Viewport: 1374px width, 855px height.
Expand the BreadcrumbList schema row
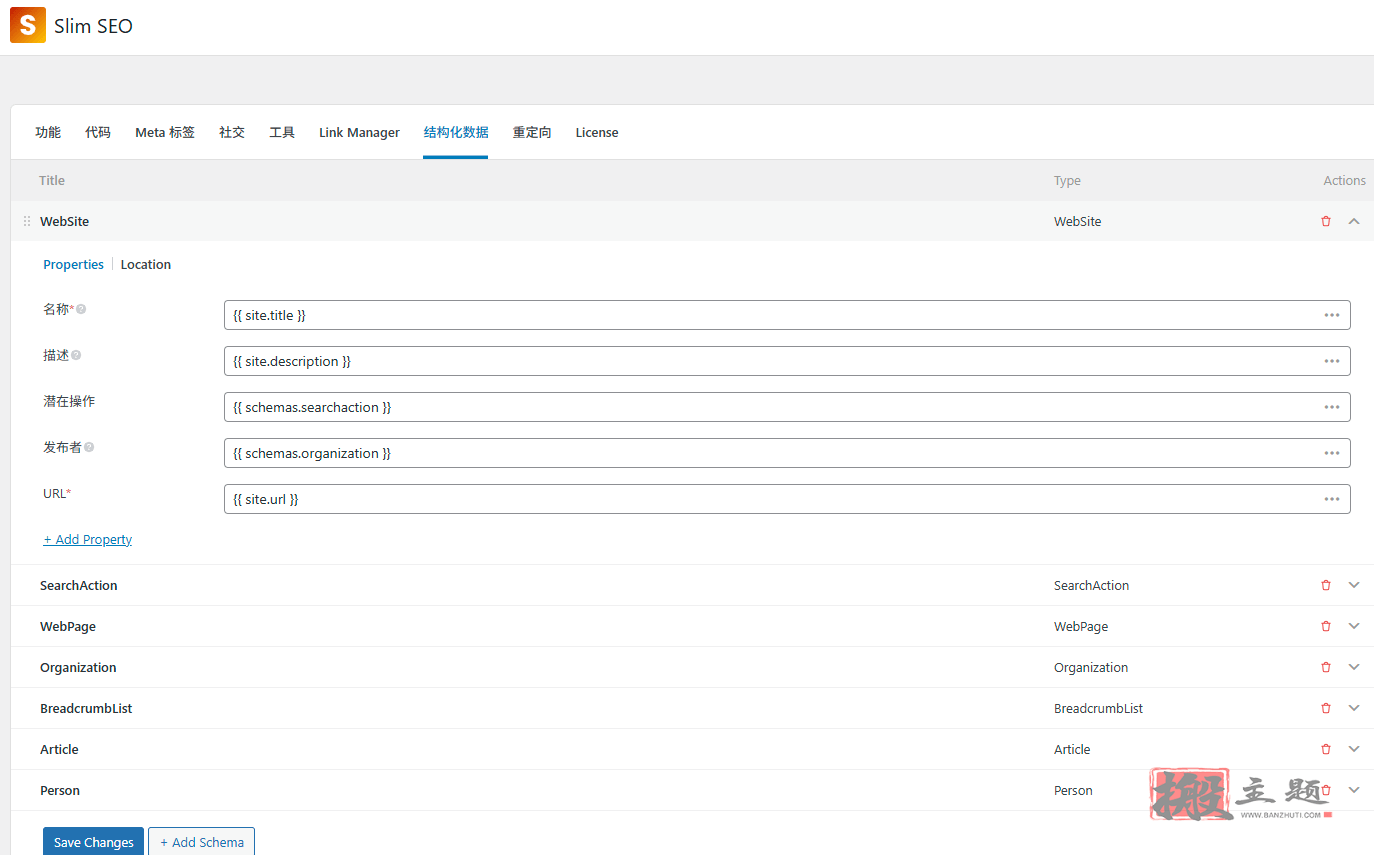[x=1355, y=708]
